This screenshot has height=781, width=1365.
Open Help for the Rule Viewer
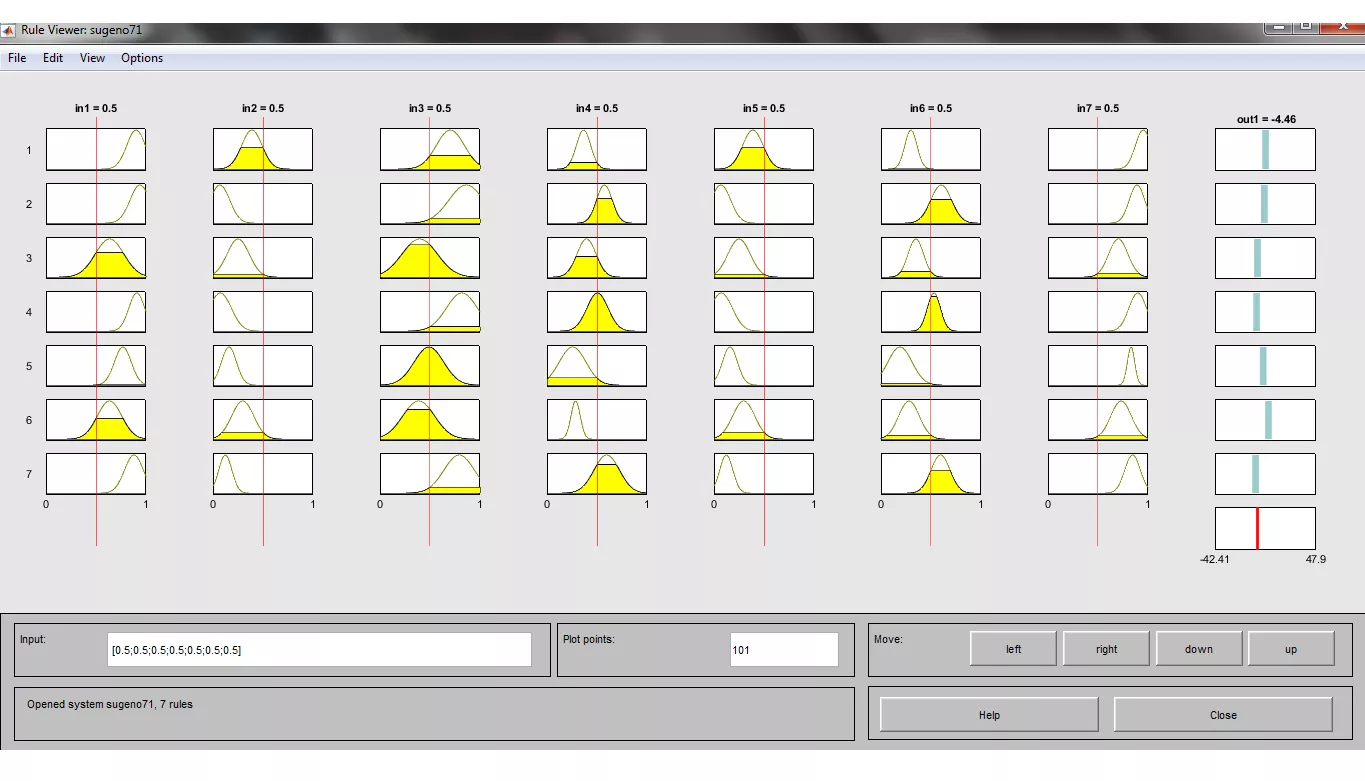click(989, 715)
